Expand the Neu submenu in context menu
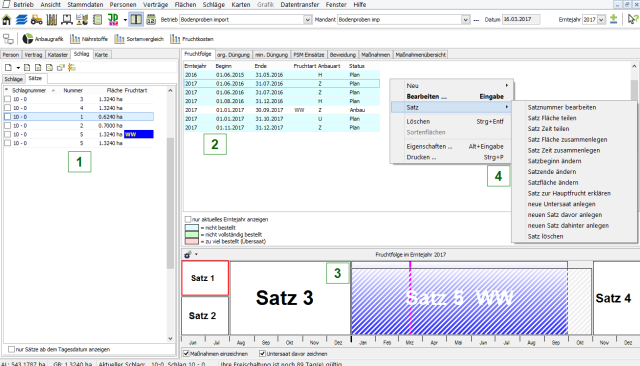 [456, 86]
